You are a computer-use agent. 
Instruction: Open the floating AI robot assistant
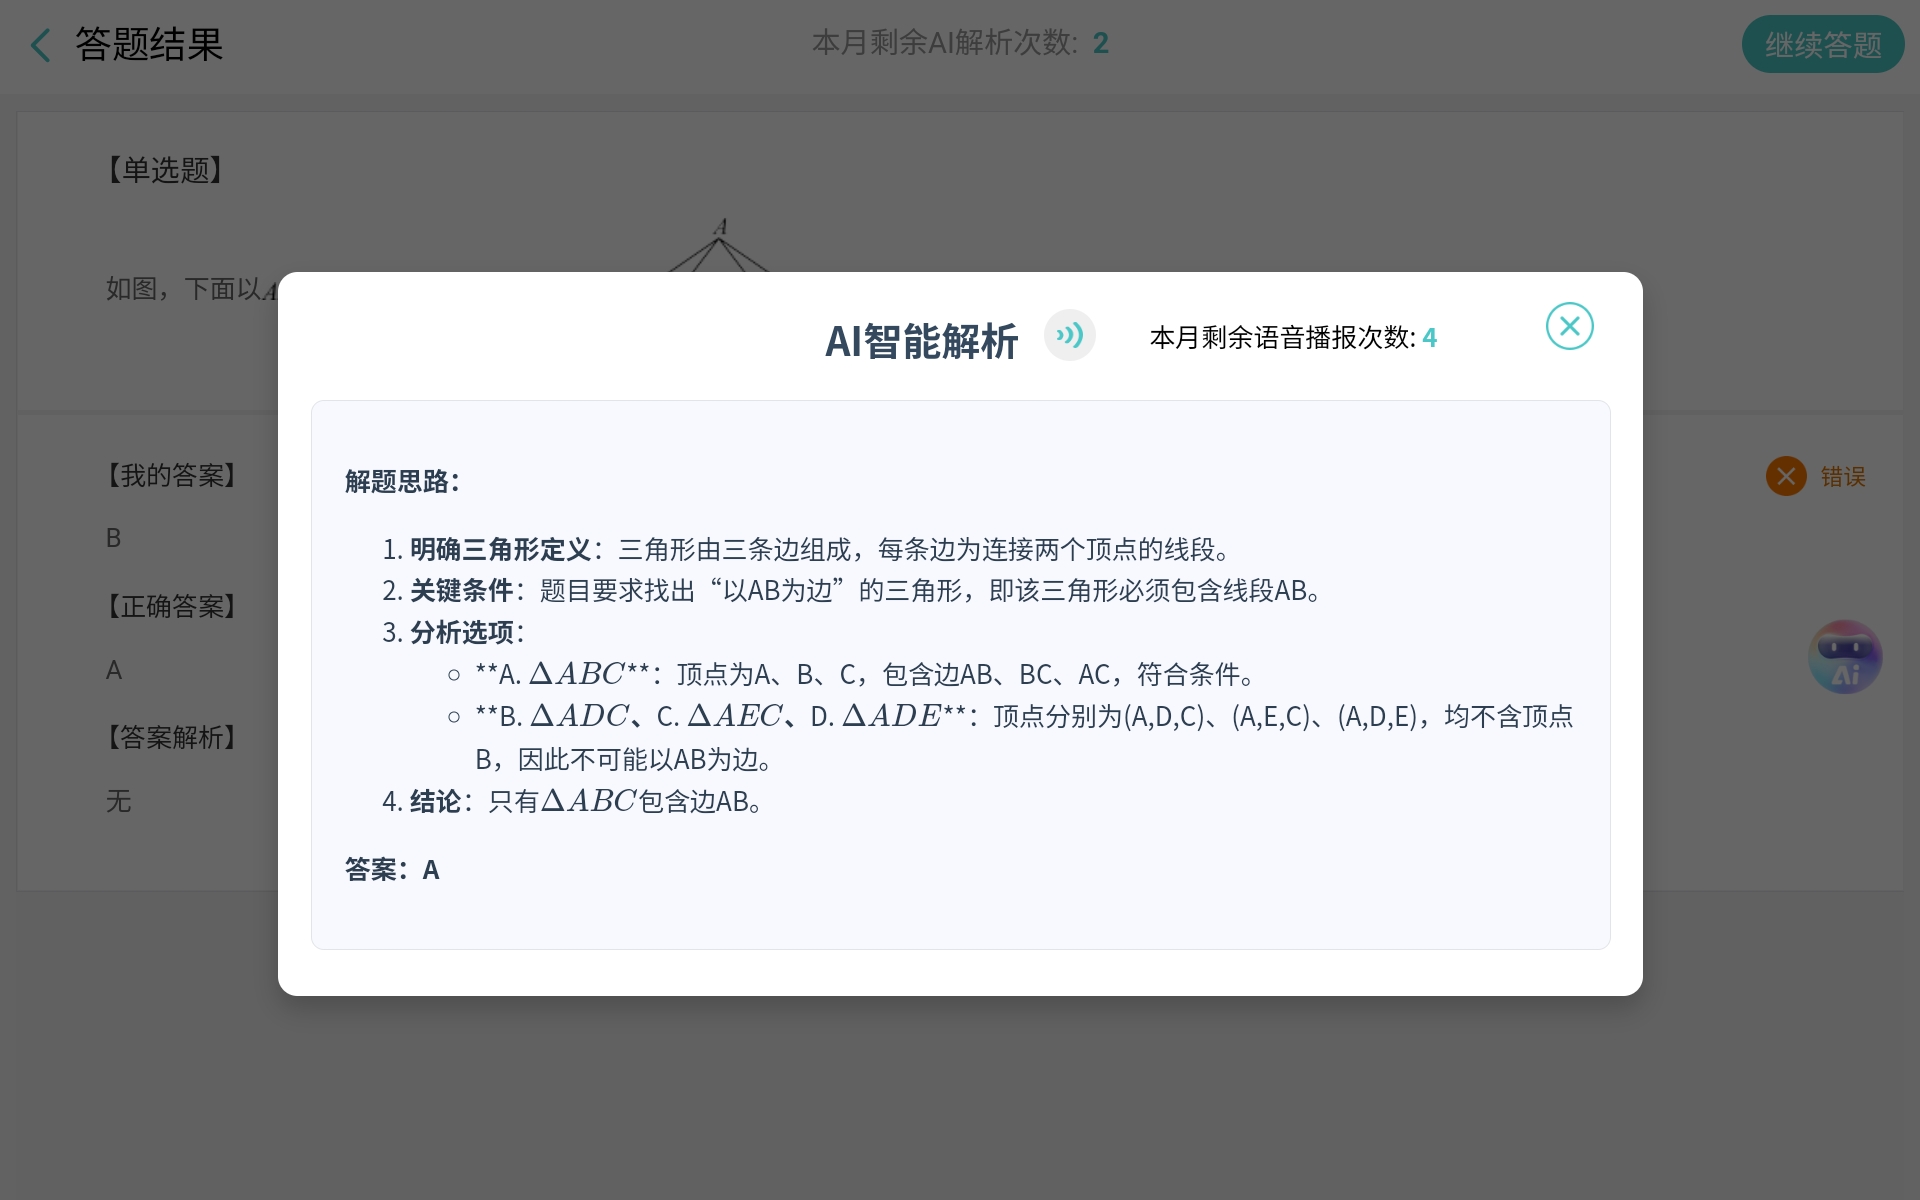coord(1844,657)
